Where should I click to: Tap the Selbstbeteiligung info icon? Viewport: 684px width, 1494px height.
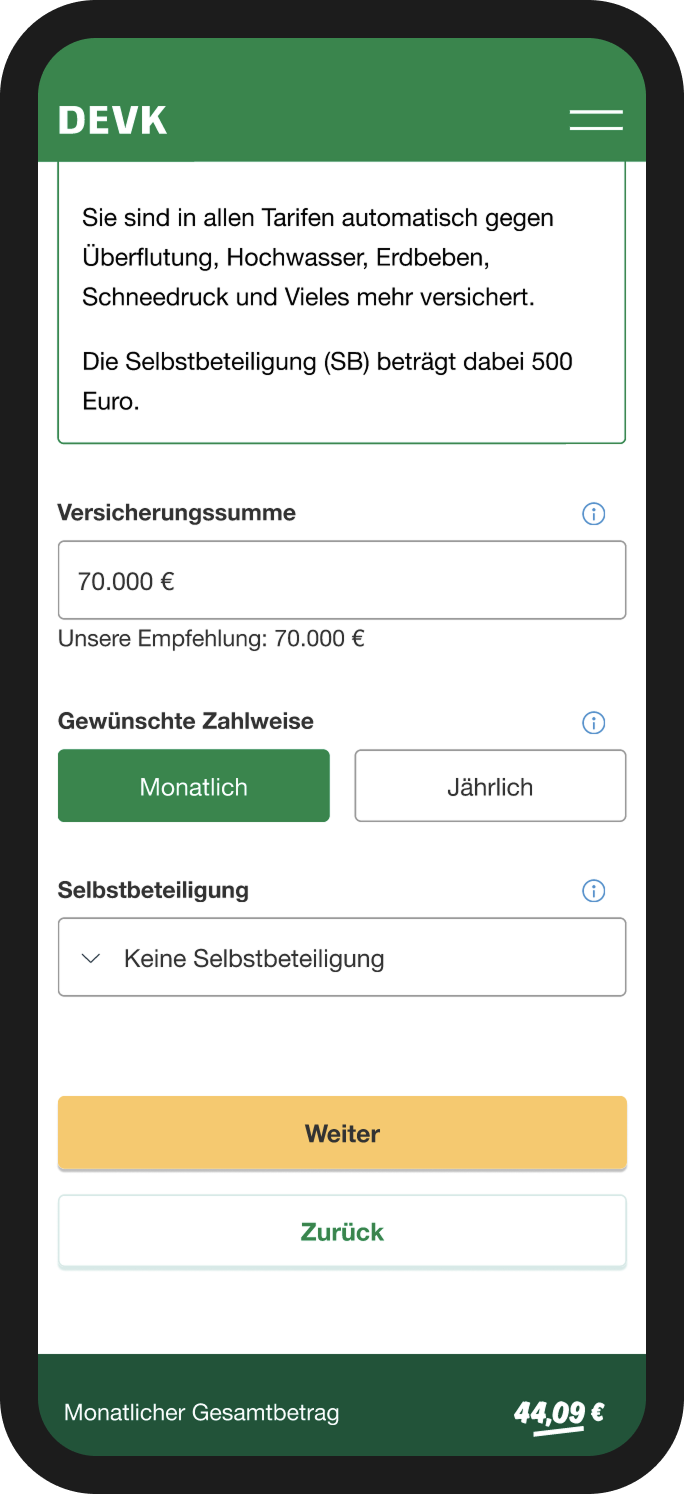click(x=593, y=891)
